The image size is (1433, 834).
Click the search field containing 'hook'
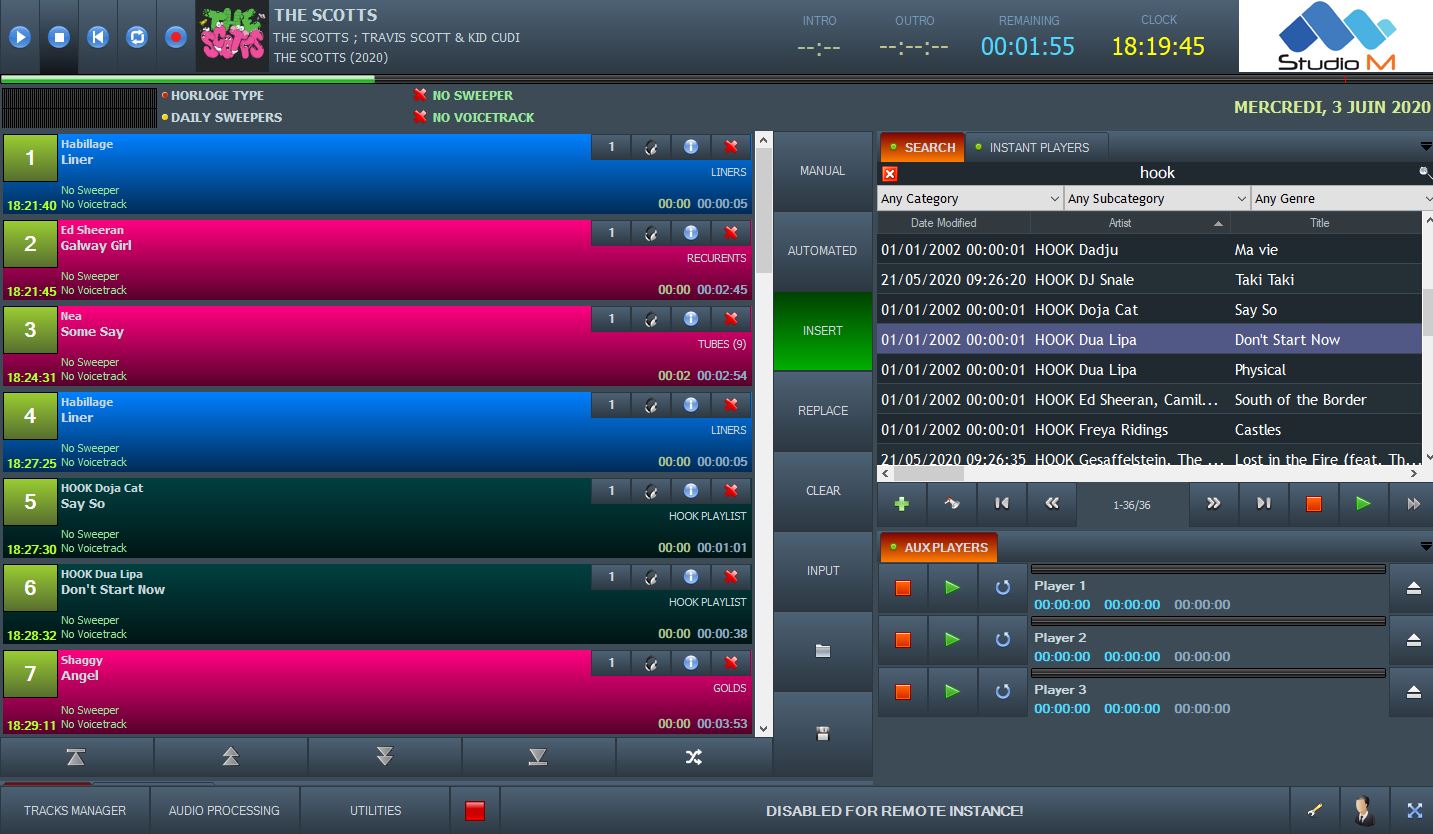click(1157, 173)
